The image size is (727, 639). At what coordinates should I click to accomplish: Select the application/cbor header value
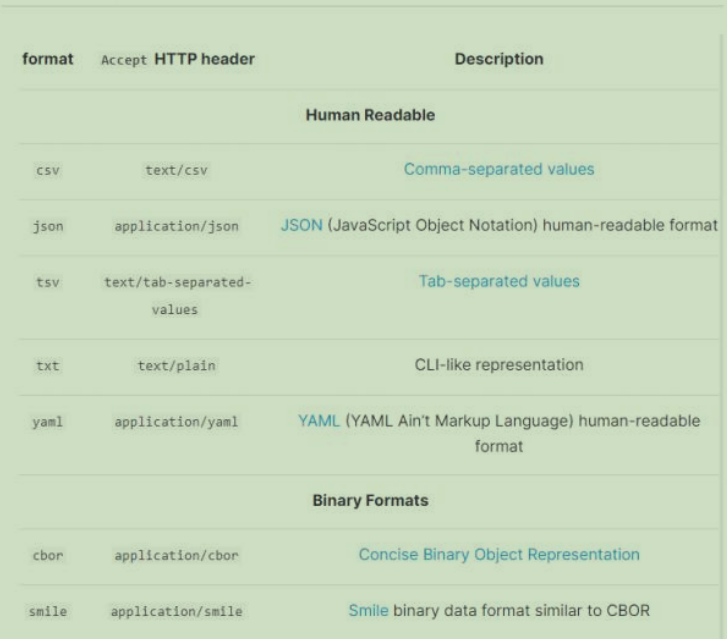(176, 555)
